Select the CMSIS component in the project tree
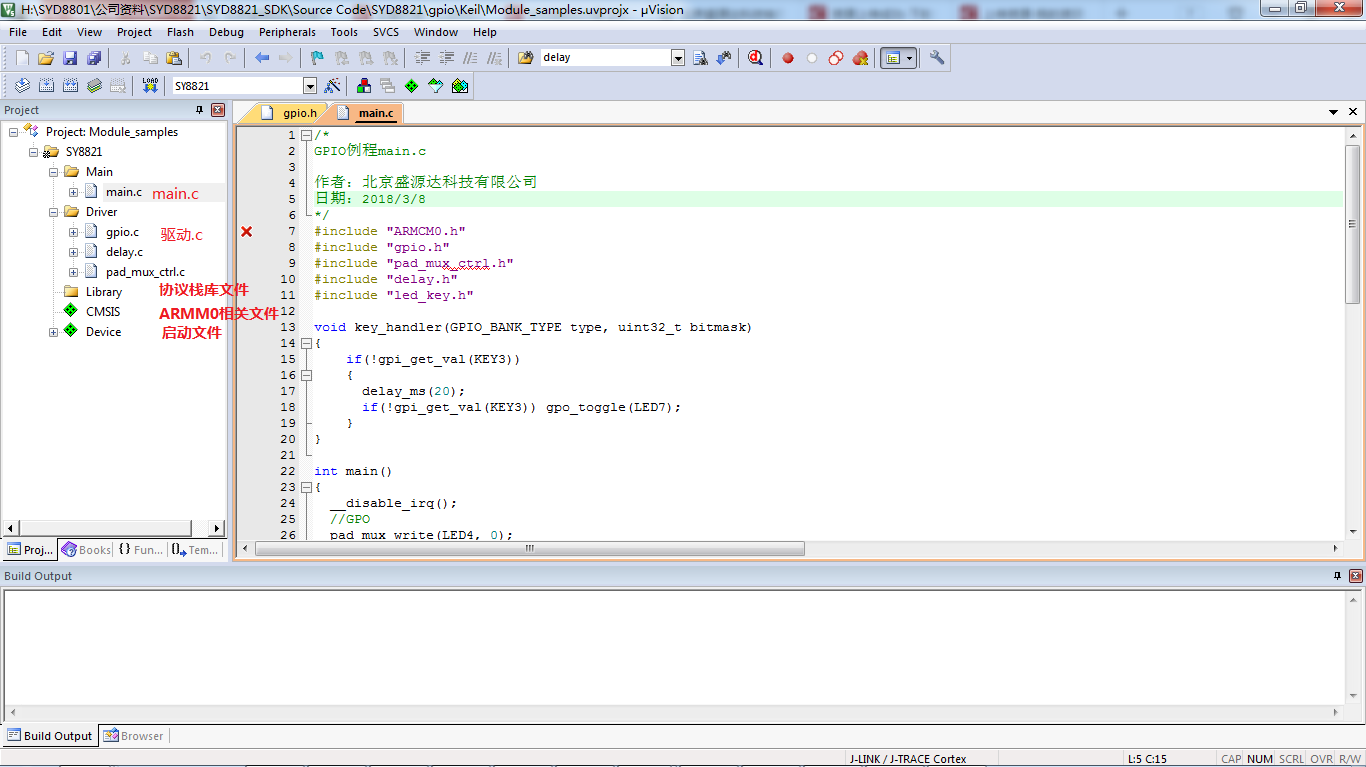1366x767 pixels. click(x=102, y=312)
